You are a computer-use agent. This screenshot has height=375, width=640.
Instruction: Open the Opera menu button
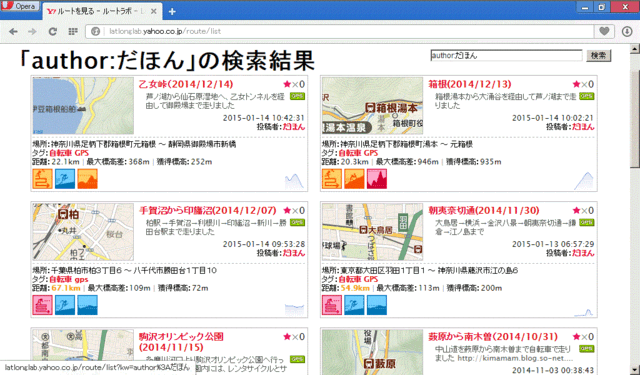pyautogui.click(x=20, y=6)
